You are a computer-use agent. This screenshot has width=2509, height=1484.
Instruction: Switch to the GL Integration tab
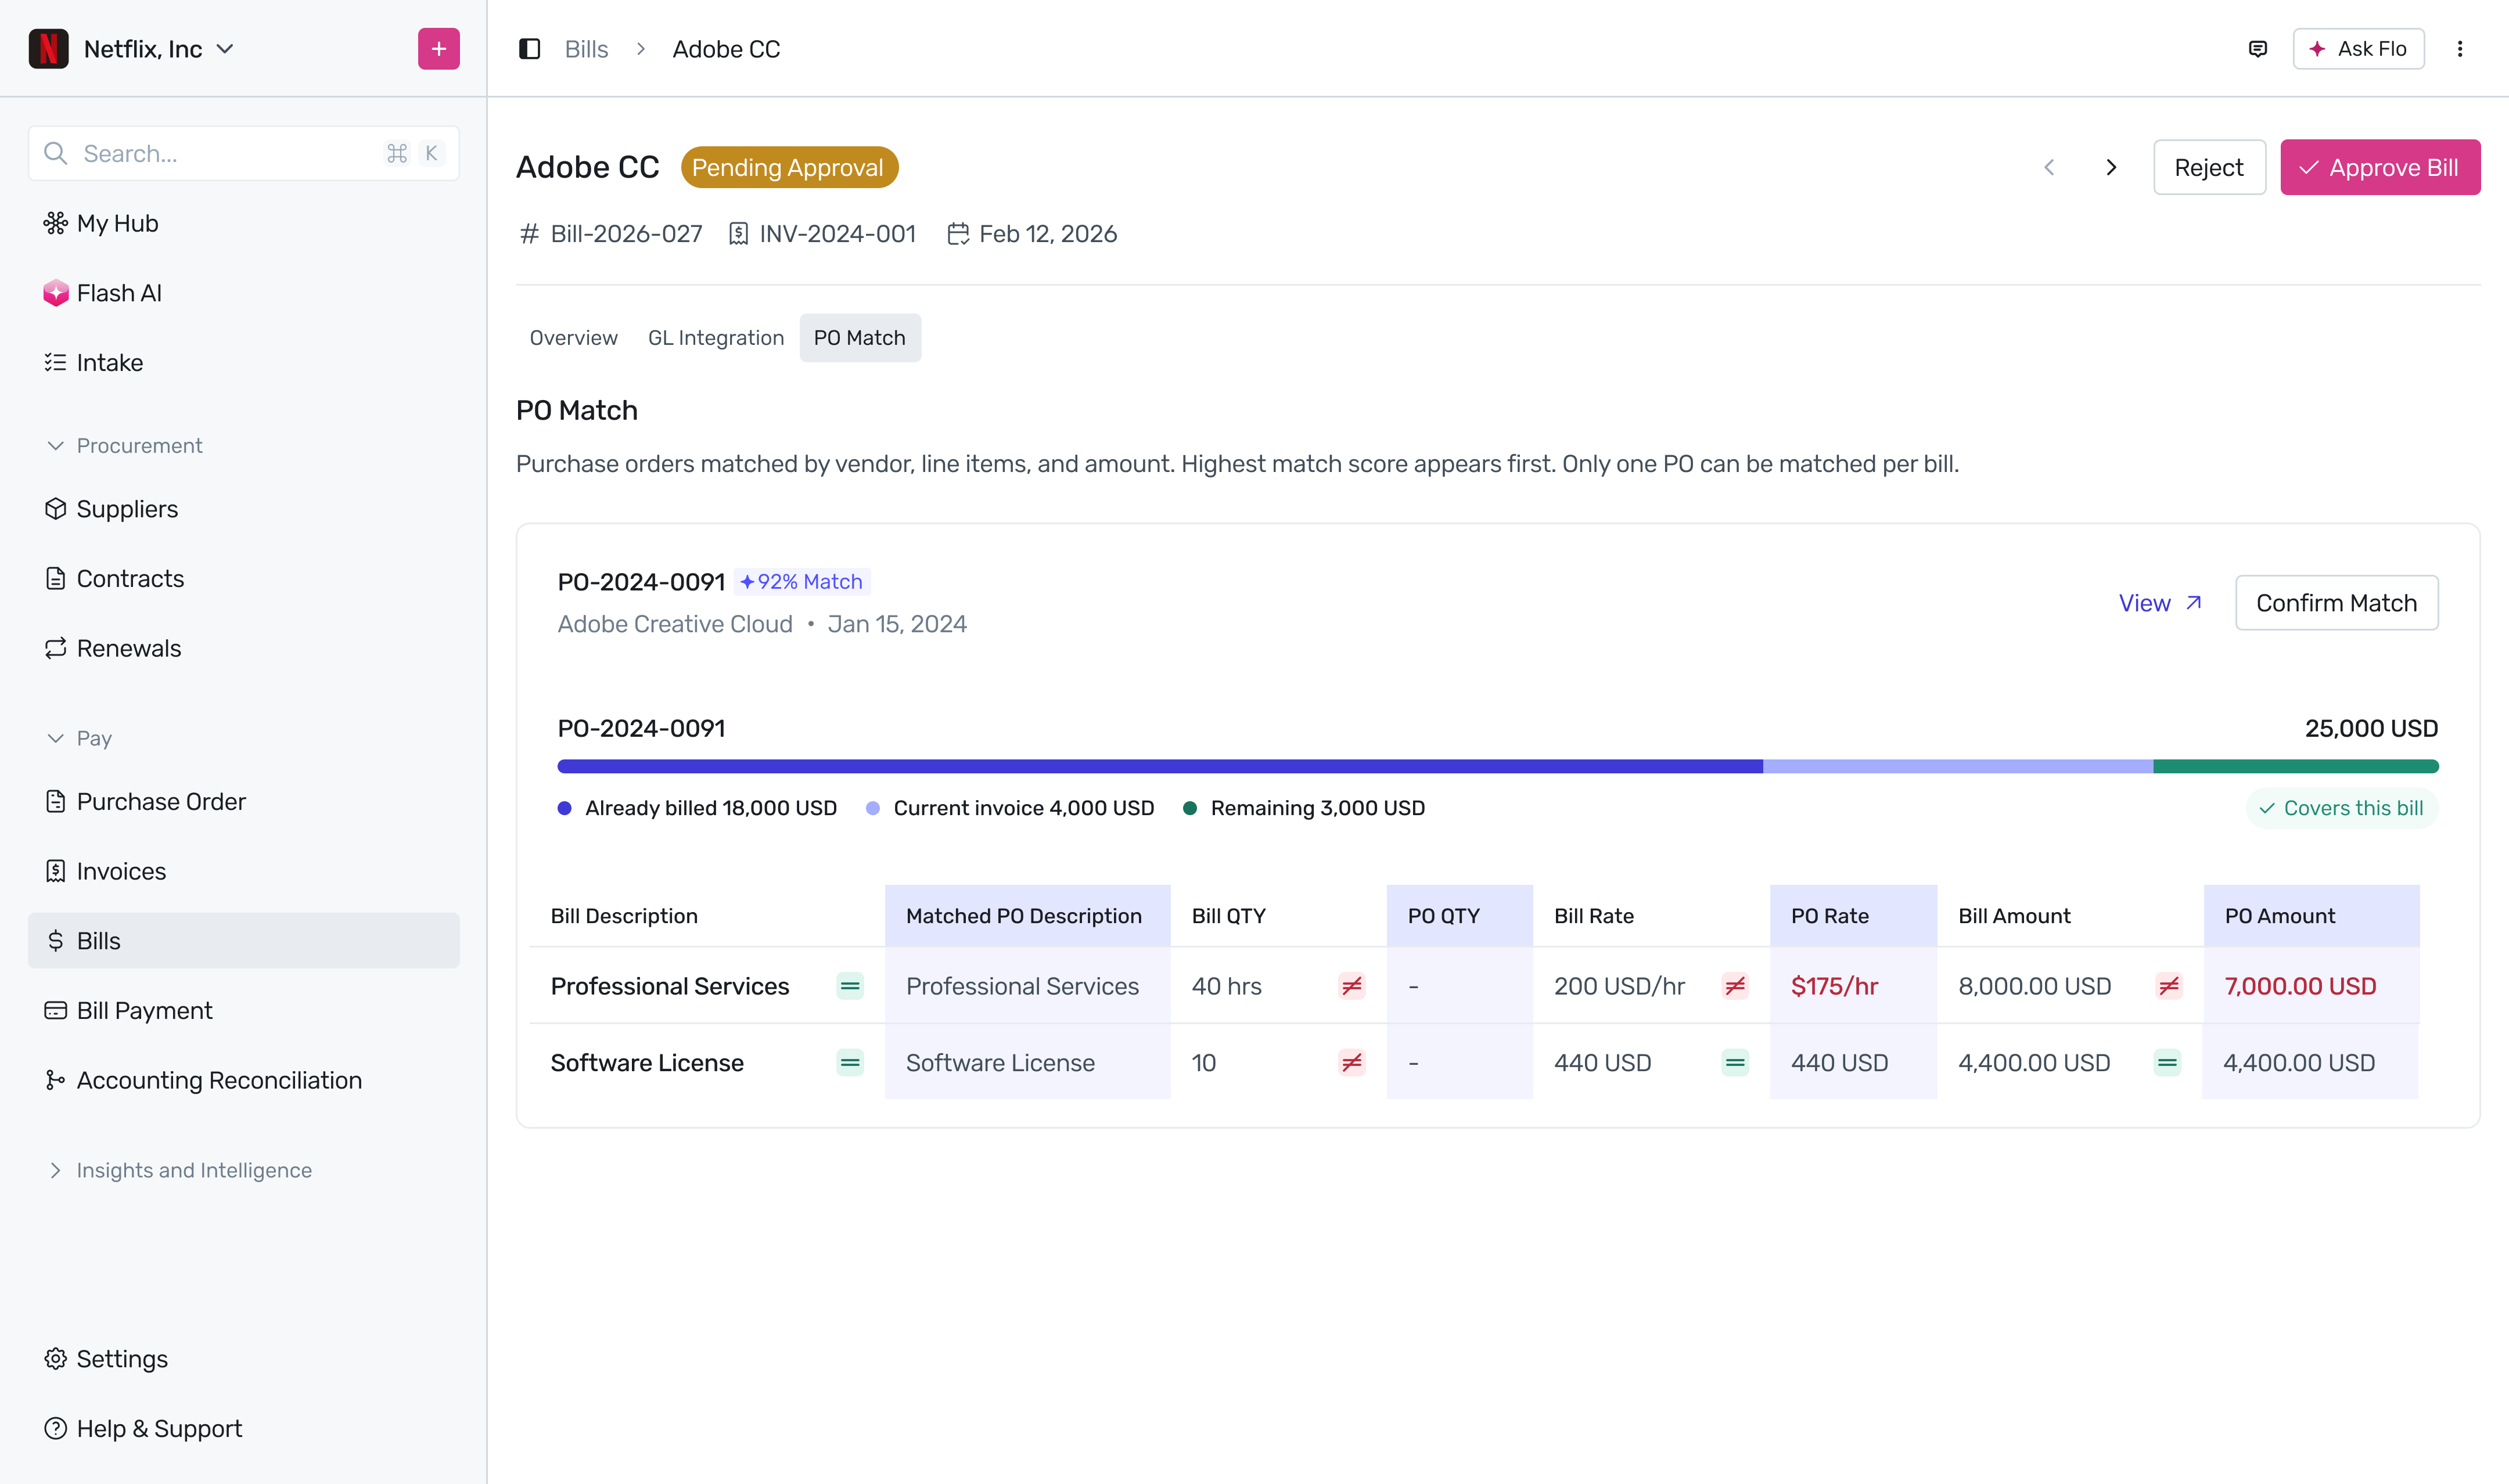[715, 338]
